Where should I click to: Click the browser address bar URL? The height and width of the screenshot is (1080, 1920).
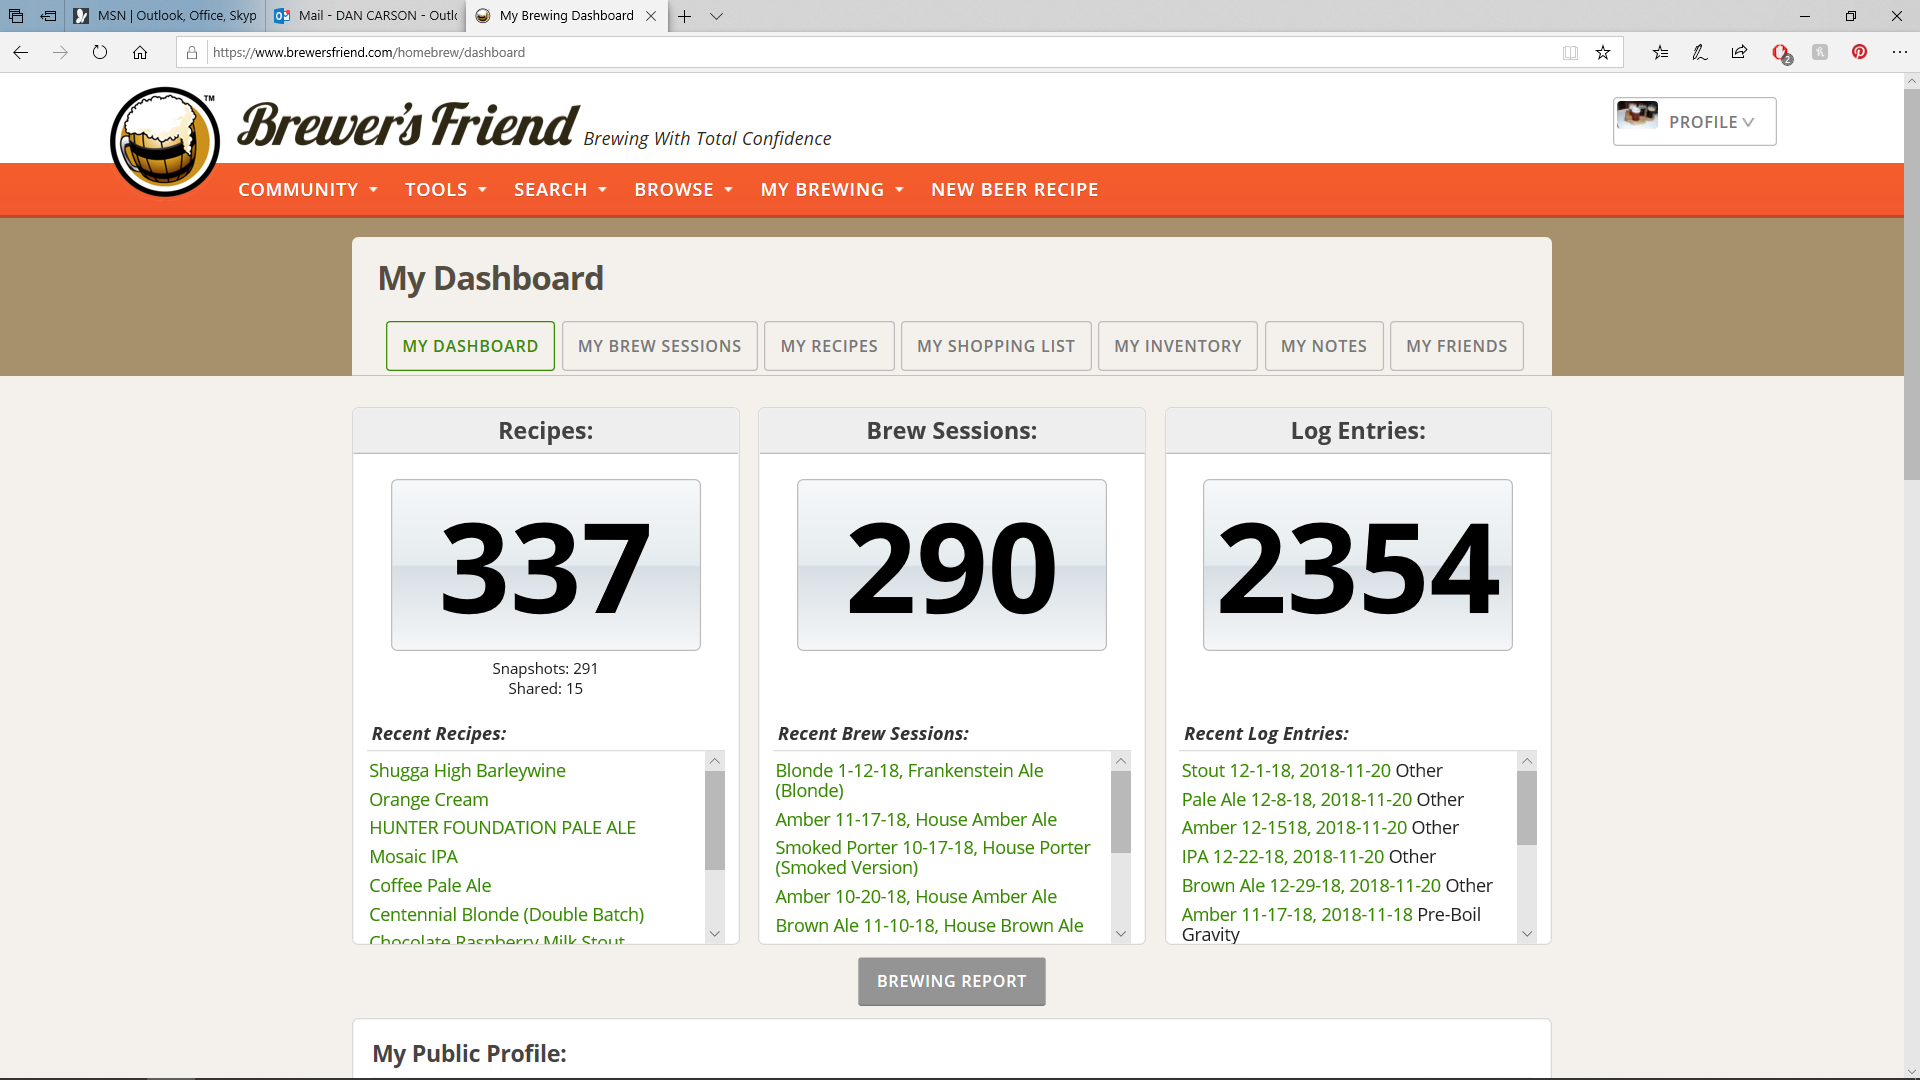click(368, 53)
